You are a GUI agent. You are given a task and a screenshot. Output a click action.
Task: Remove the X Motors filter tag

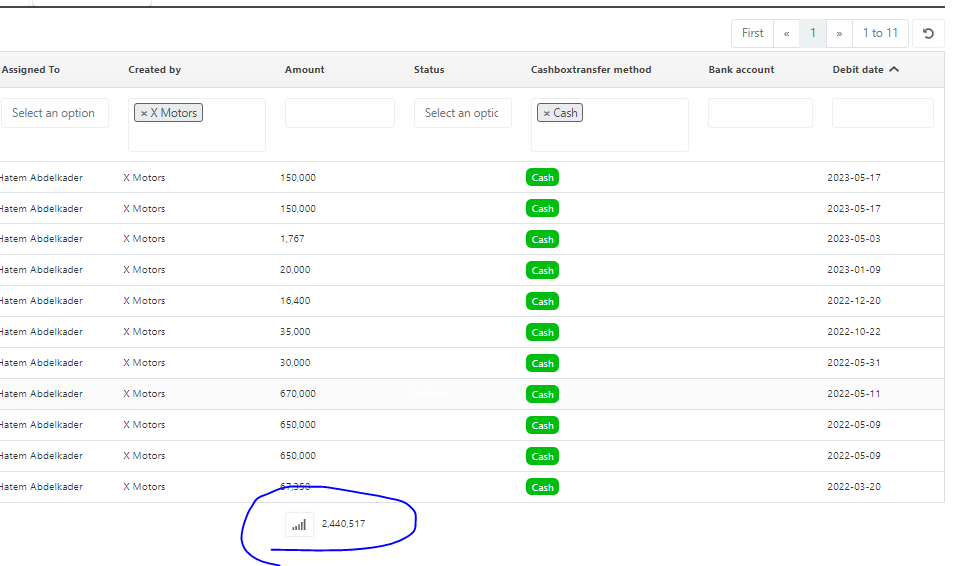[x=144, y=113]
